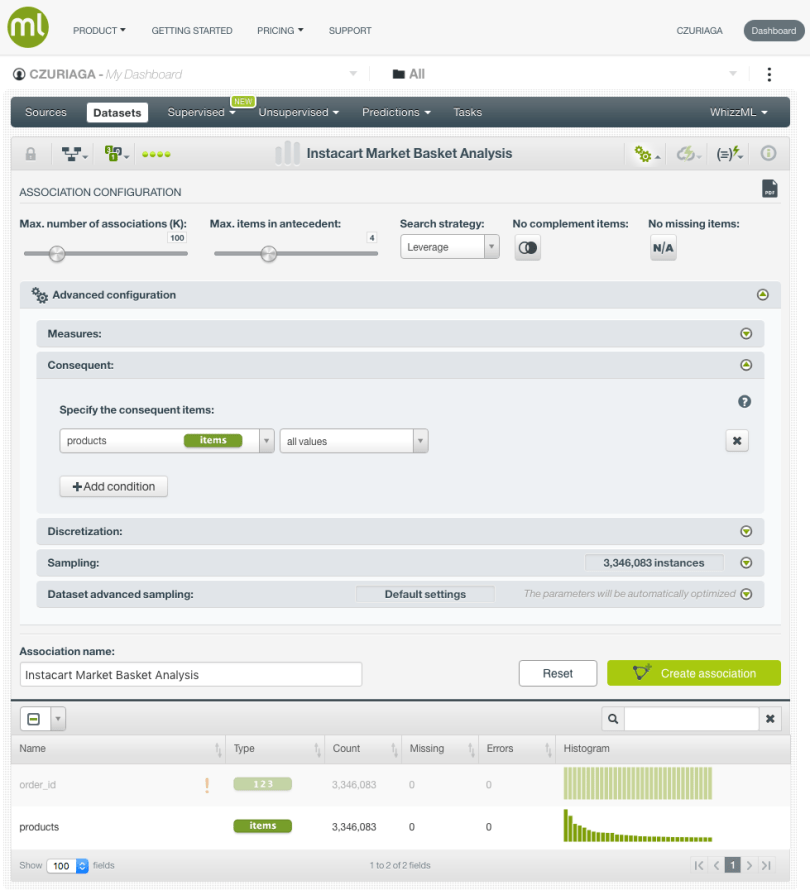This screenshot has height=895, width=810.
Task: Toggle the No missing items switch
Action: (x=663, y=248)
